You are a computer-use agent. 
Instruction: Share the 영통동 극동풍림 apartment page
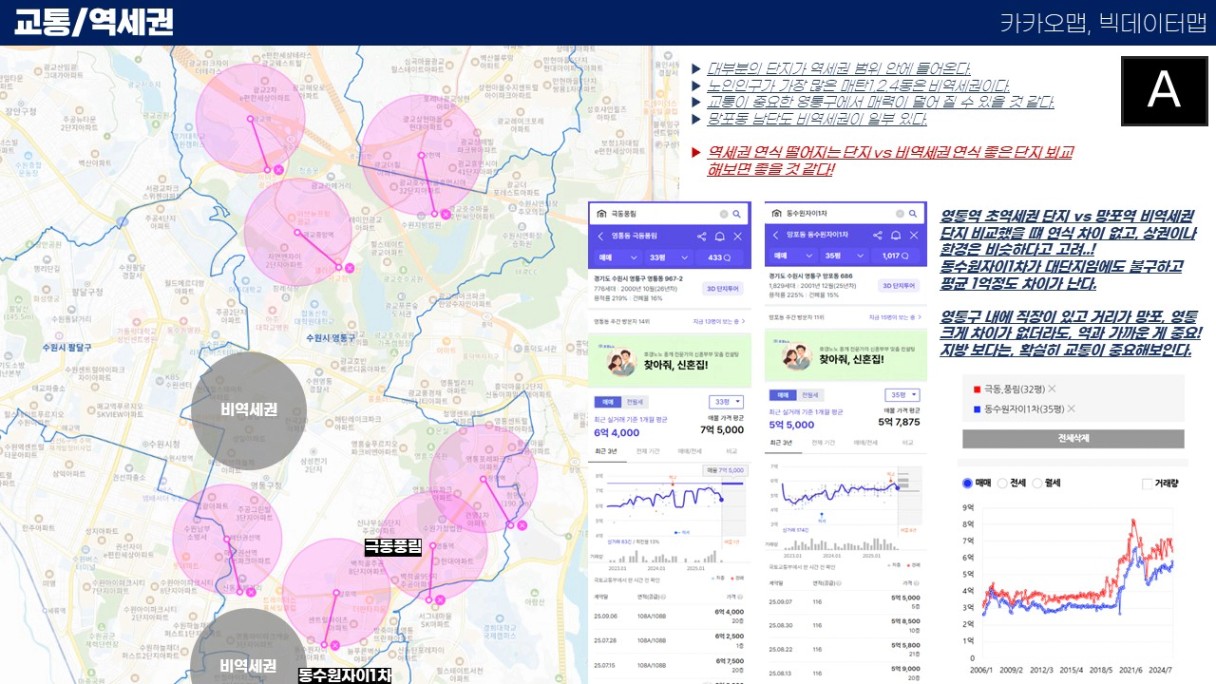(x=702, y=236)
